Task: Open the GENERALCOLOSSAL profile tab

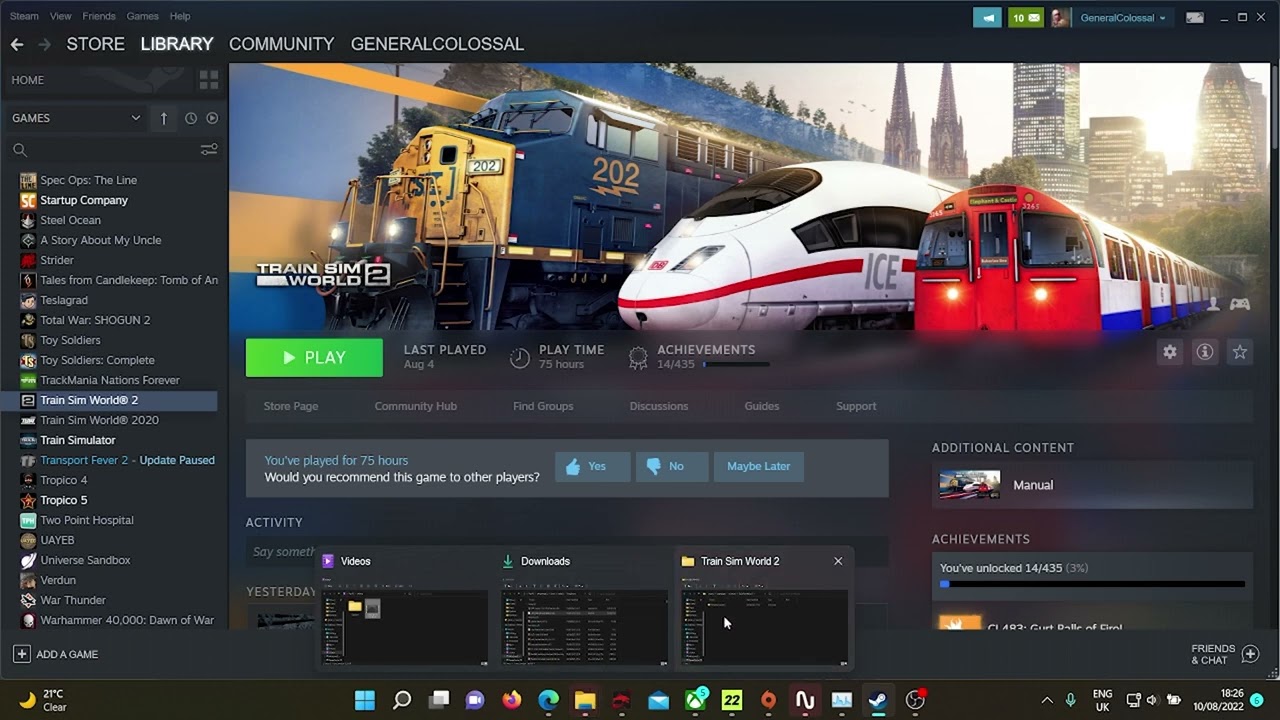Action: point(437,44)
